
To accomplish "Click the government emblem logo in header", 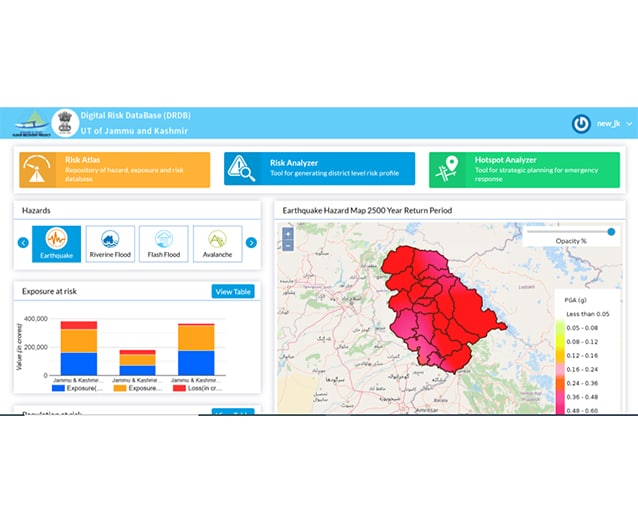I will (x=64, y=122).
